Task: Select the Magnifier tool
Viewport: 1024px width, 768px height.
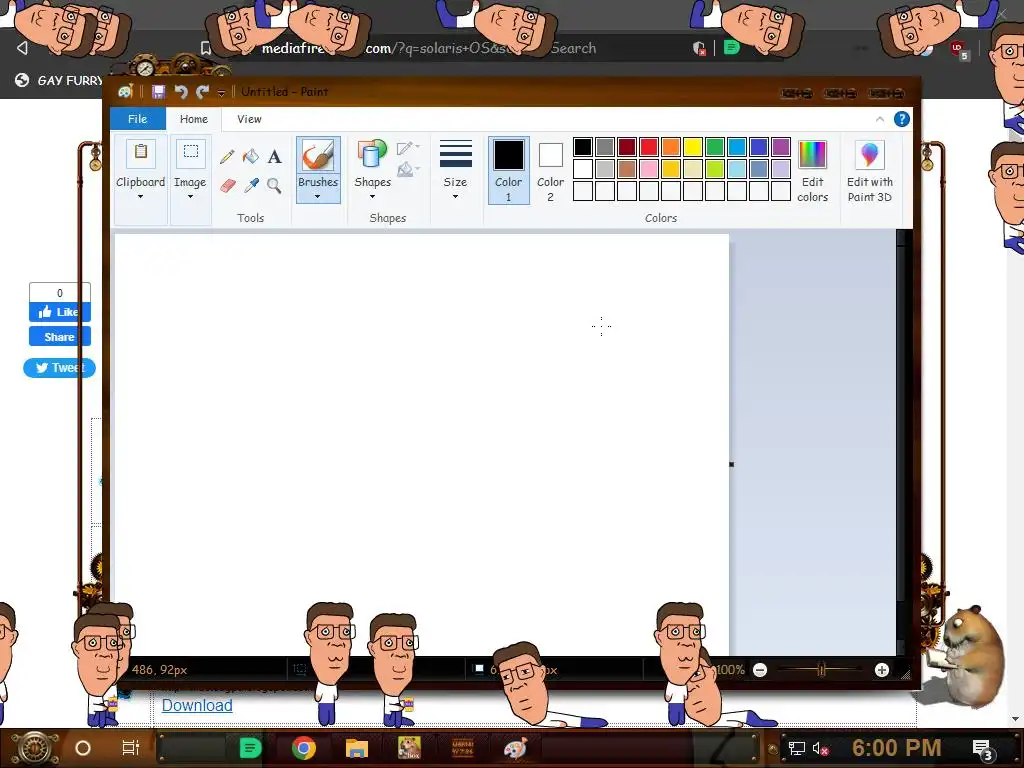Action: tap(274, 186)
